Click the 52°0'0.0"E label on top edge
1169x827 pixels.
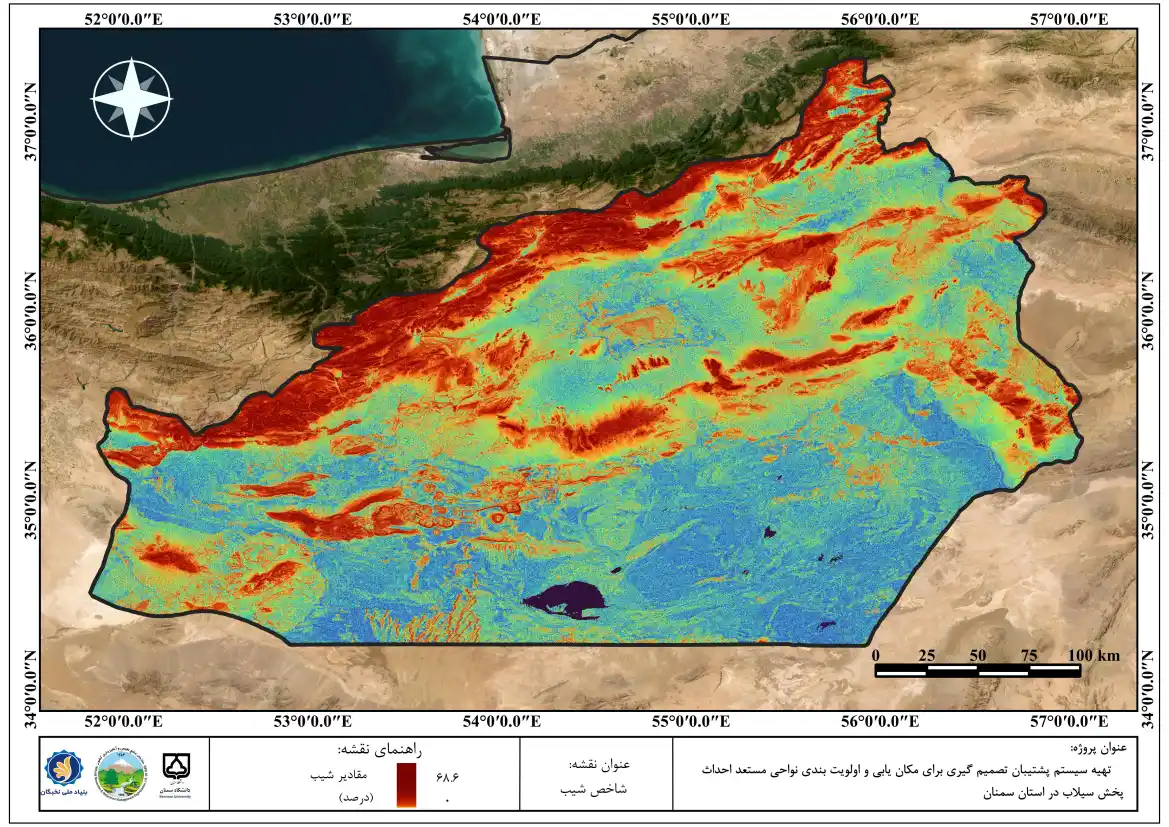coord(123,19)
